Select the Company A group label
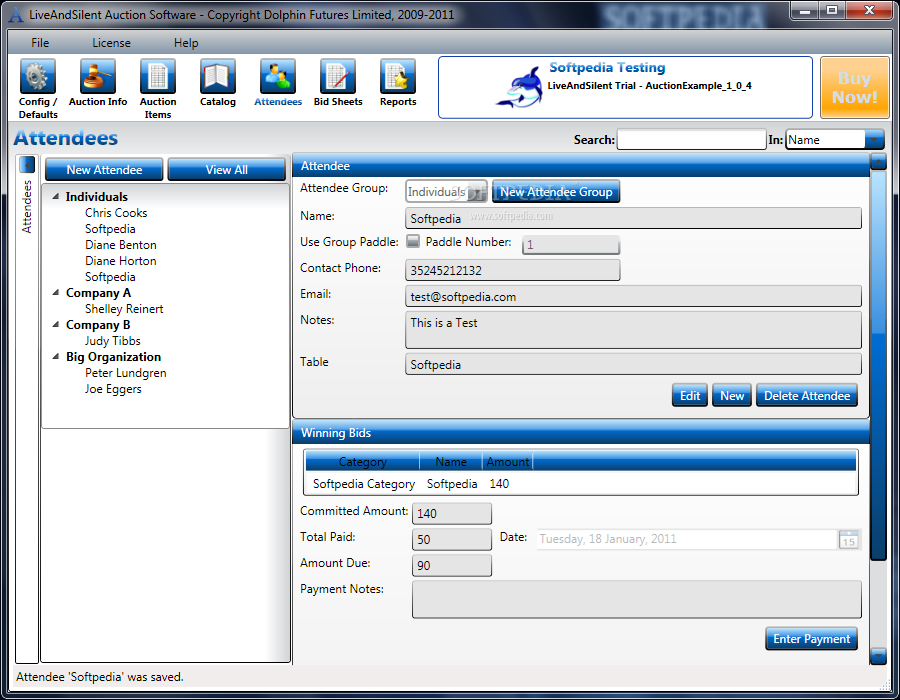 pos(98,293)
